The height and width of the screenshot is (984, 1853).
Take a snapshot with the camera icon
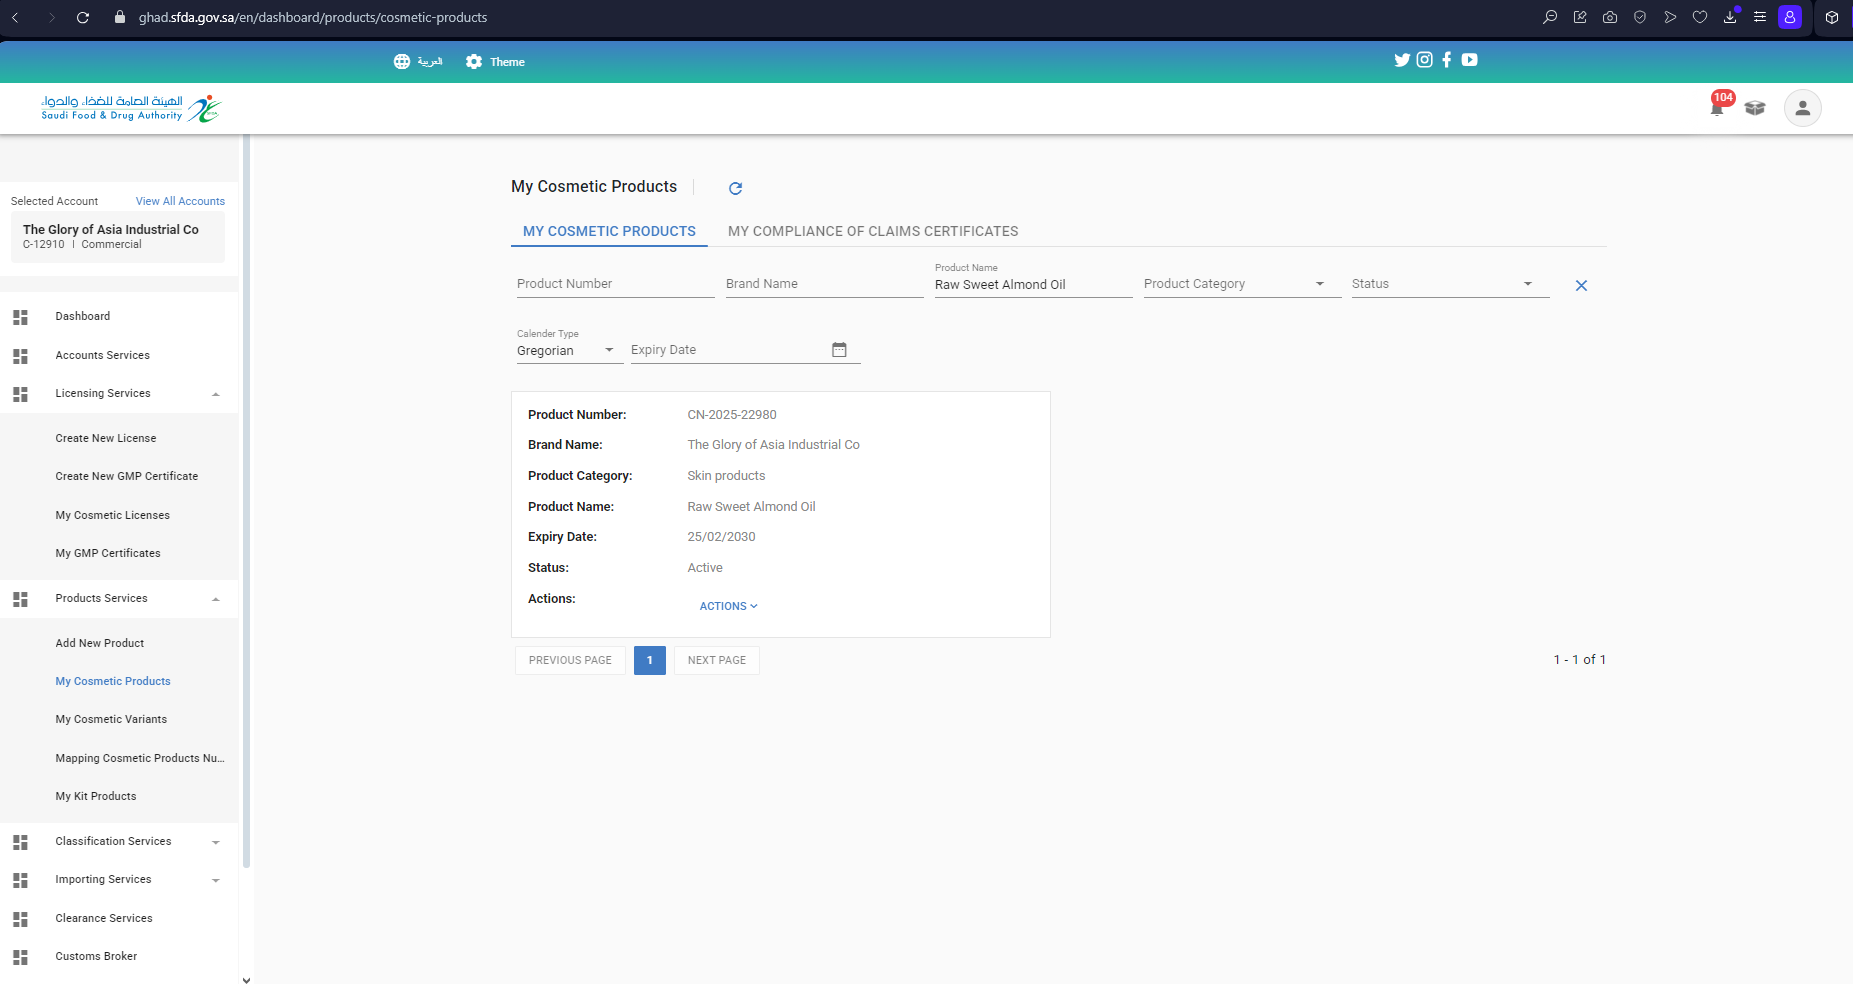point(1610,17)
